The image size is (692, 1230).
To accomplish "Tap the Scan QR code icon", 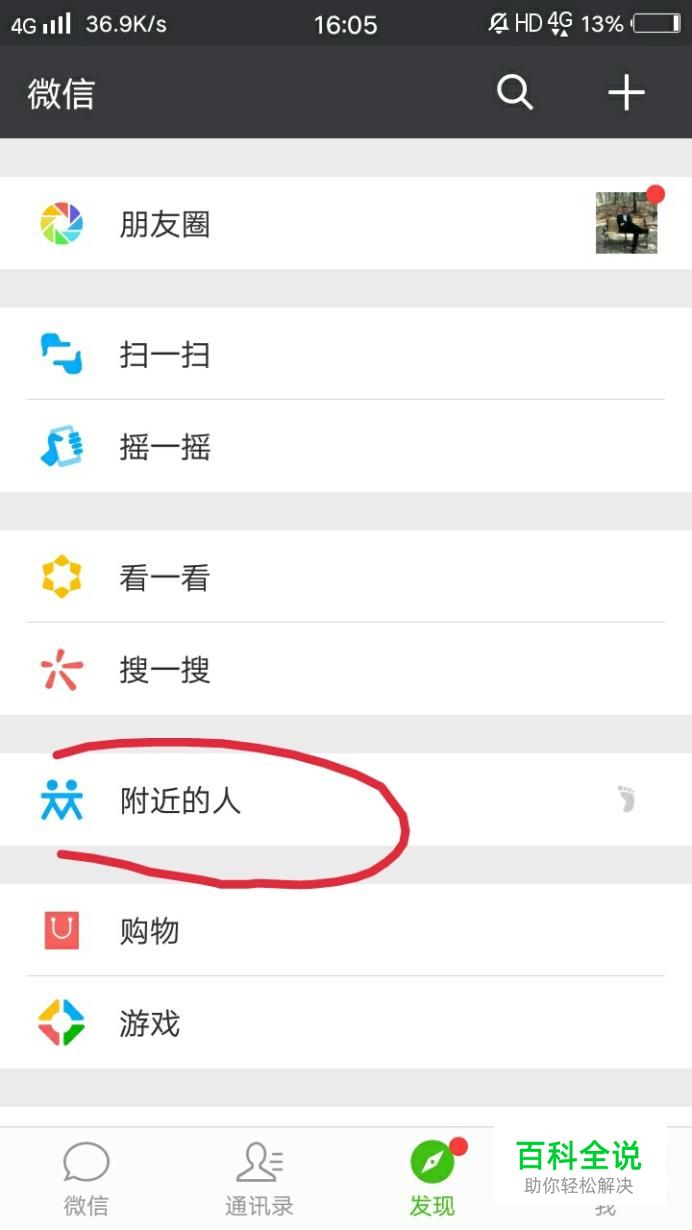I will click(x=61, y=355).
